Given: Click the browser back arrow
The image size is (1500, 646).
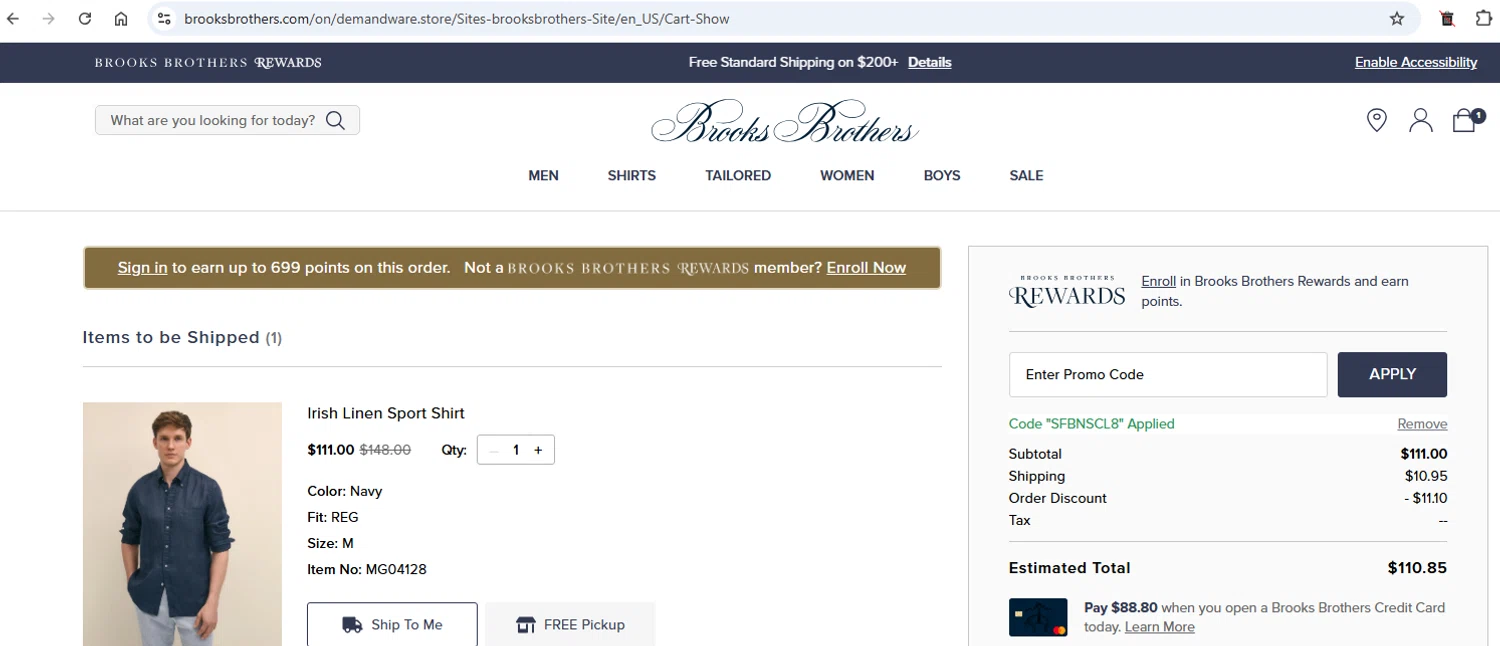Looking at the screenshot, I should (x=13, y=19).
